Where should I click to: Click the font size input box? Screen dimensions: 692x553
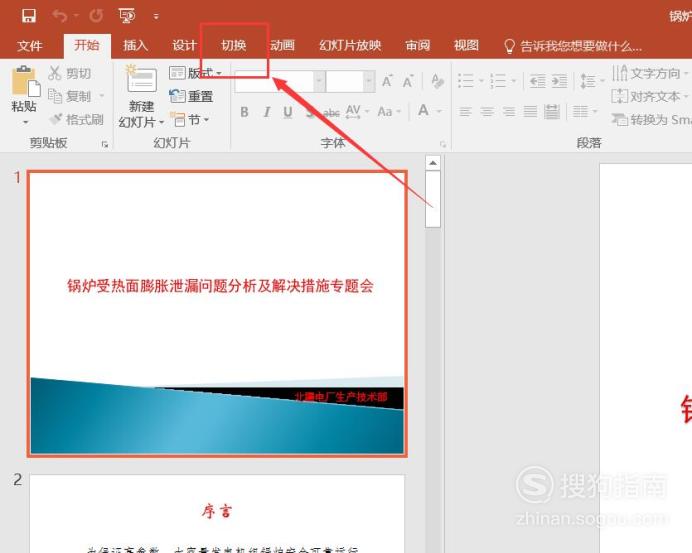[x=345, y=81]
